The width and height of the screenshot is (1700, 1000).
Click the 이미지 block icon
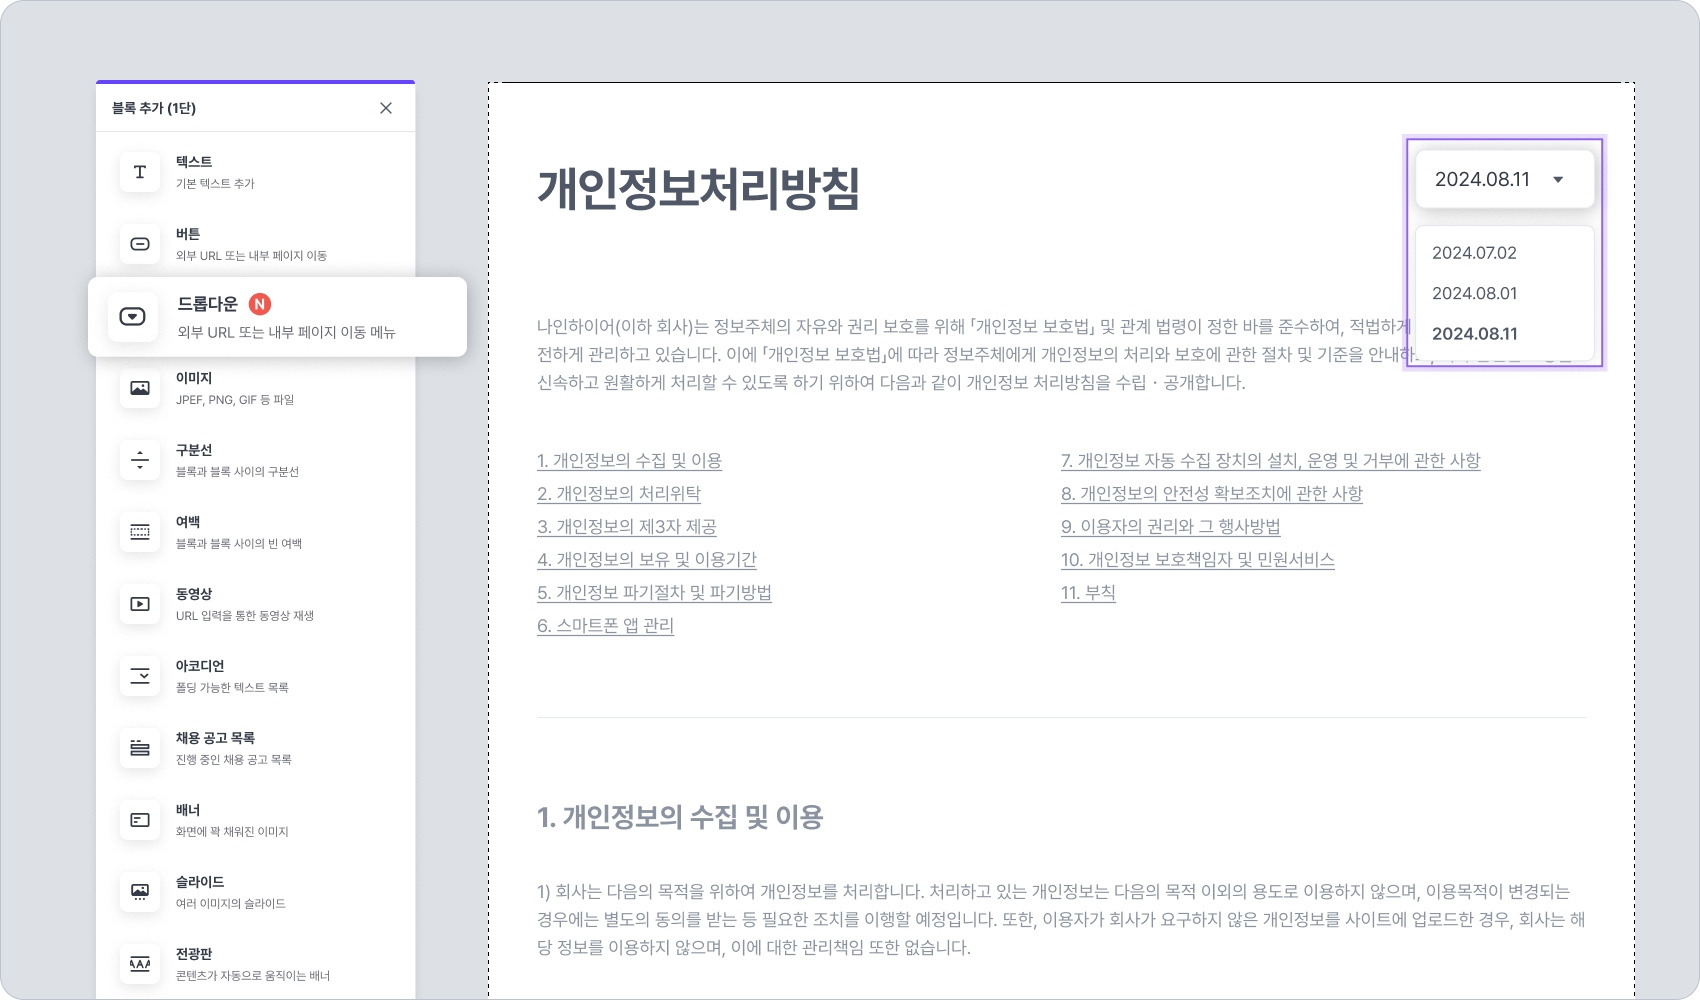click(x=140, y=388)
